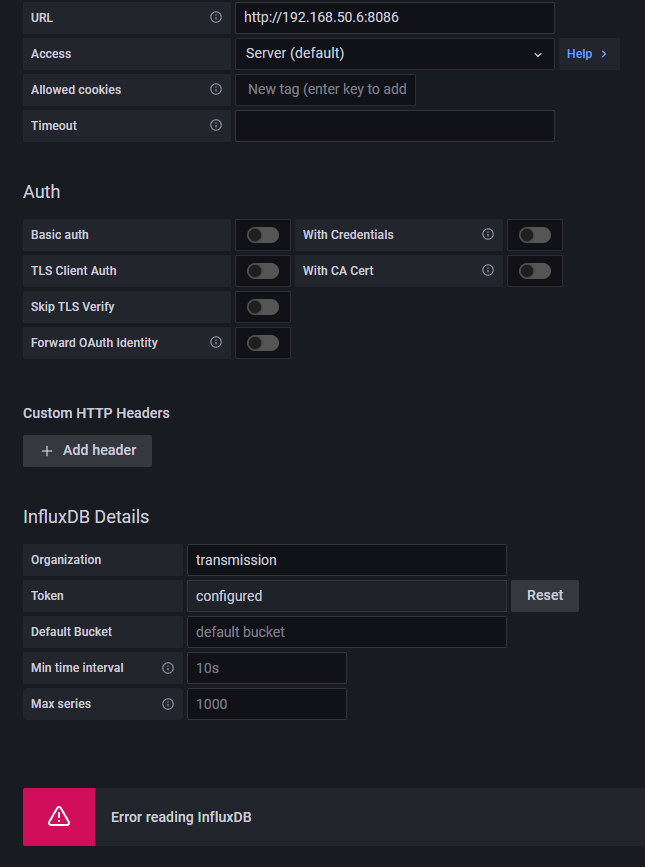
Task: Click the empty Timeout field
Action: pos(395,126)
